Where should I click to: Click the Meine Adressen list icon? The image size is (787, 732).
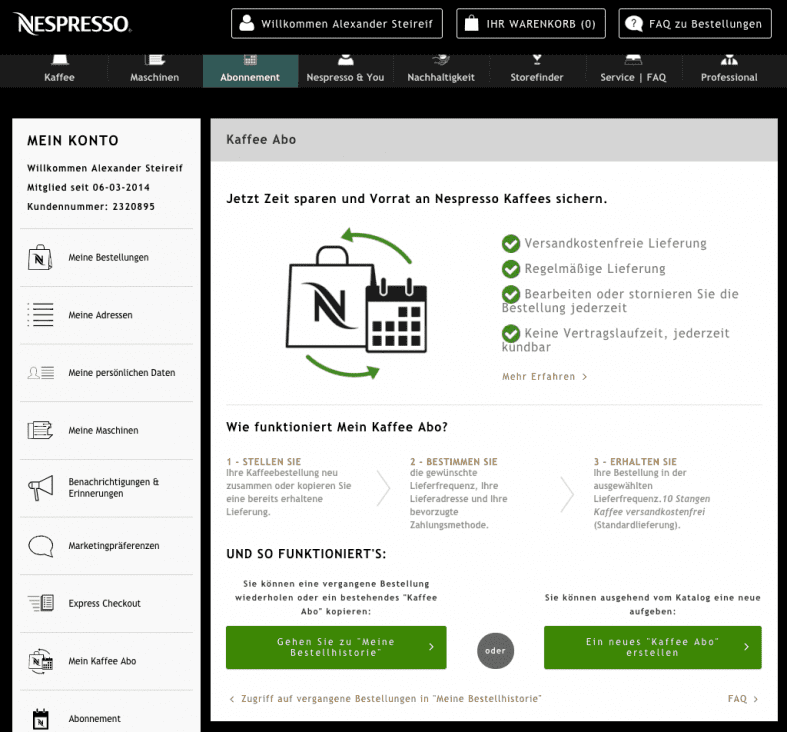40,315
